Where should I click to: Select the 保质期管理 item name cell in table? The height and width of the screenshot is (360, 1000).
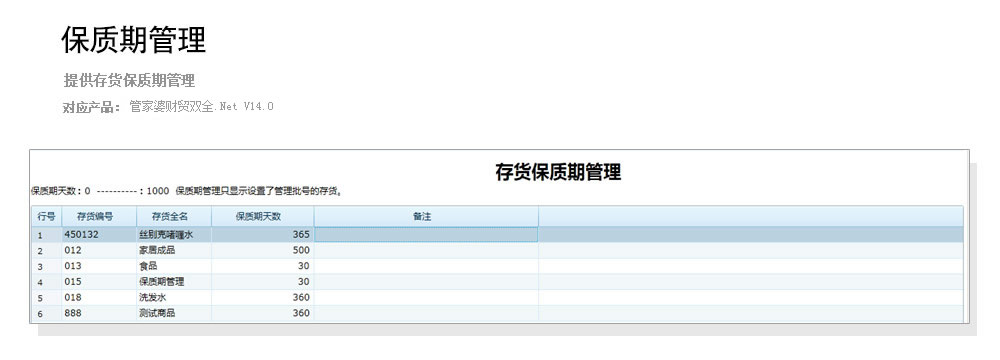[x=173, y=281]
